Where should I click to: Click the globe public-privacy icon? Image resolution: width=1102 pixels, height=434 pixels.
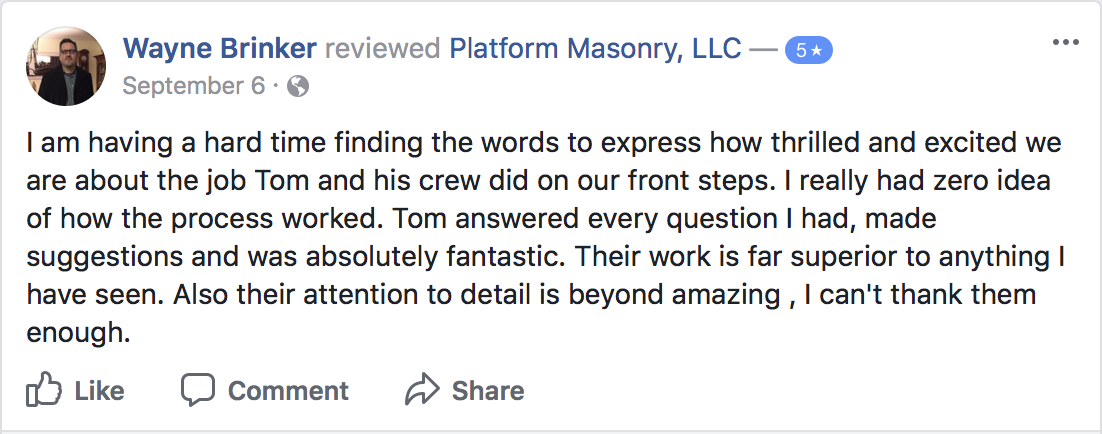297,86
